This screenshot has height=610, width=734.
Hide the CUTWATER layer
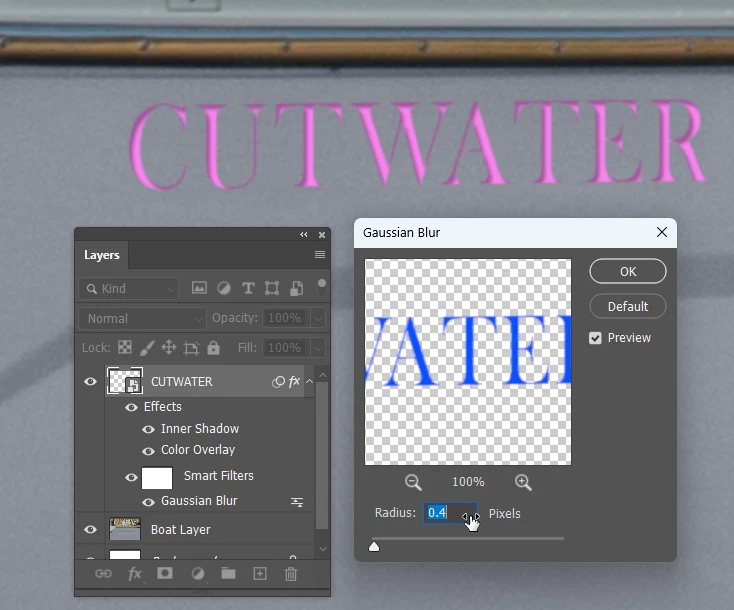pos(90,382)
